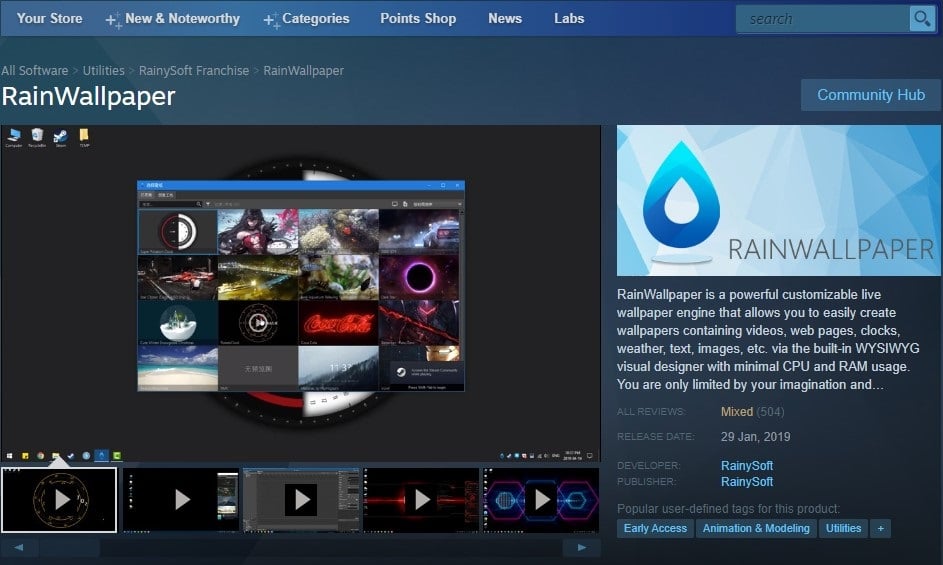This screenshot has width=943, height=565.
Task: Click the RainWallpaper breadcrumb
Action: tap(304, 70)
